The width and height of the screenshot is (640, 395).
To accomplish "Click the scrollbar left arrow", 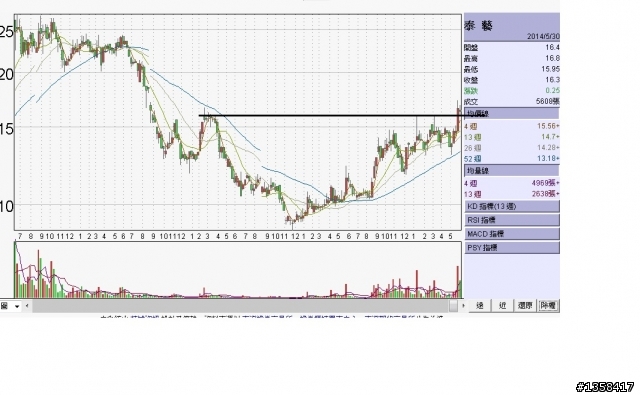I will (x=27, y=306).
